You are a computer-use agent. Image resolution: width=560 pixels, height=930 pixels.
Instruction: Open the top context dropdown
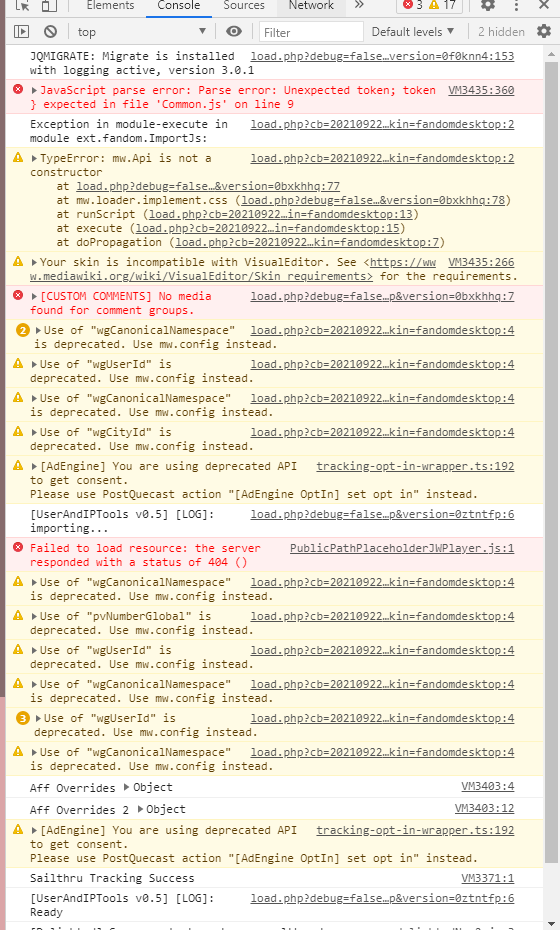(x=141, y=32)
